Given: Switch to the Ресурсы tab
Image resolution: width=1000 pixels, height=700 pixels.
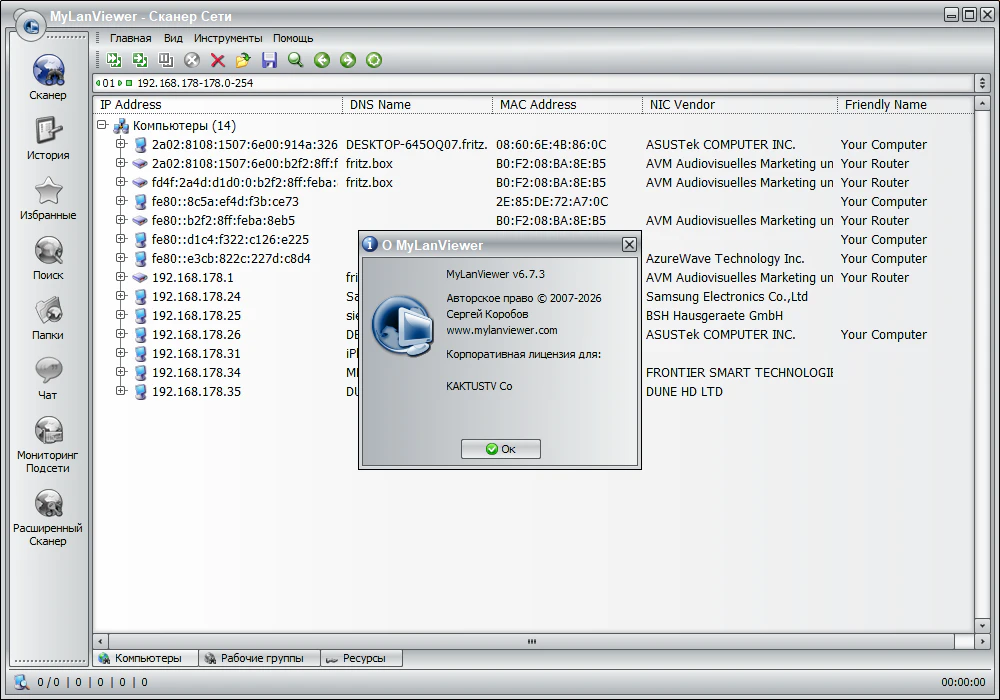Looking at the screenshot, I should coord(362,658).
